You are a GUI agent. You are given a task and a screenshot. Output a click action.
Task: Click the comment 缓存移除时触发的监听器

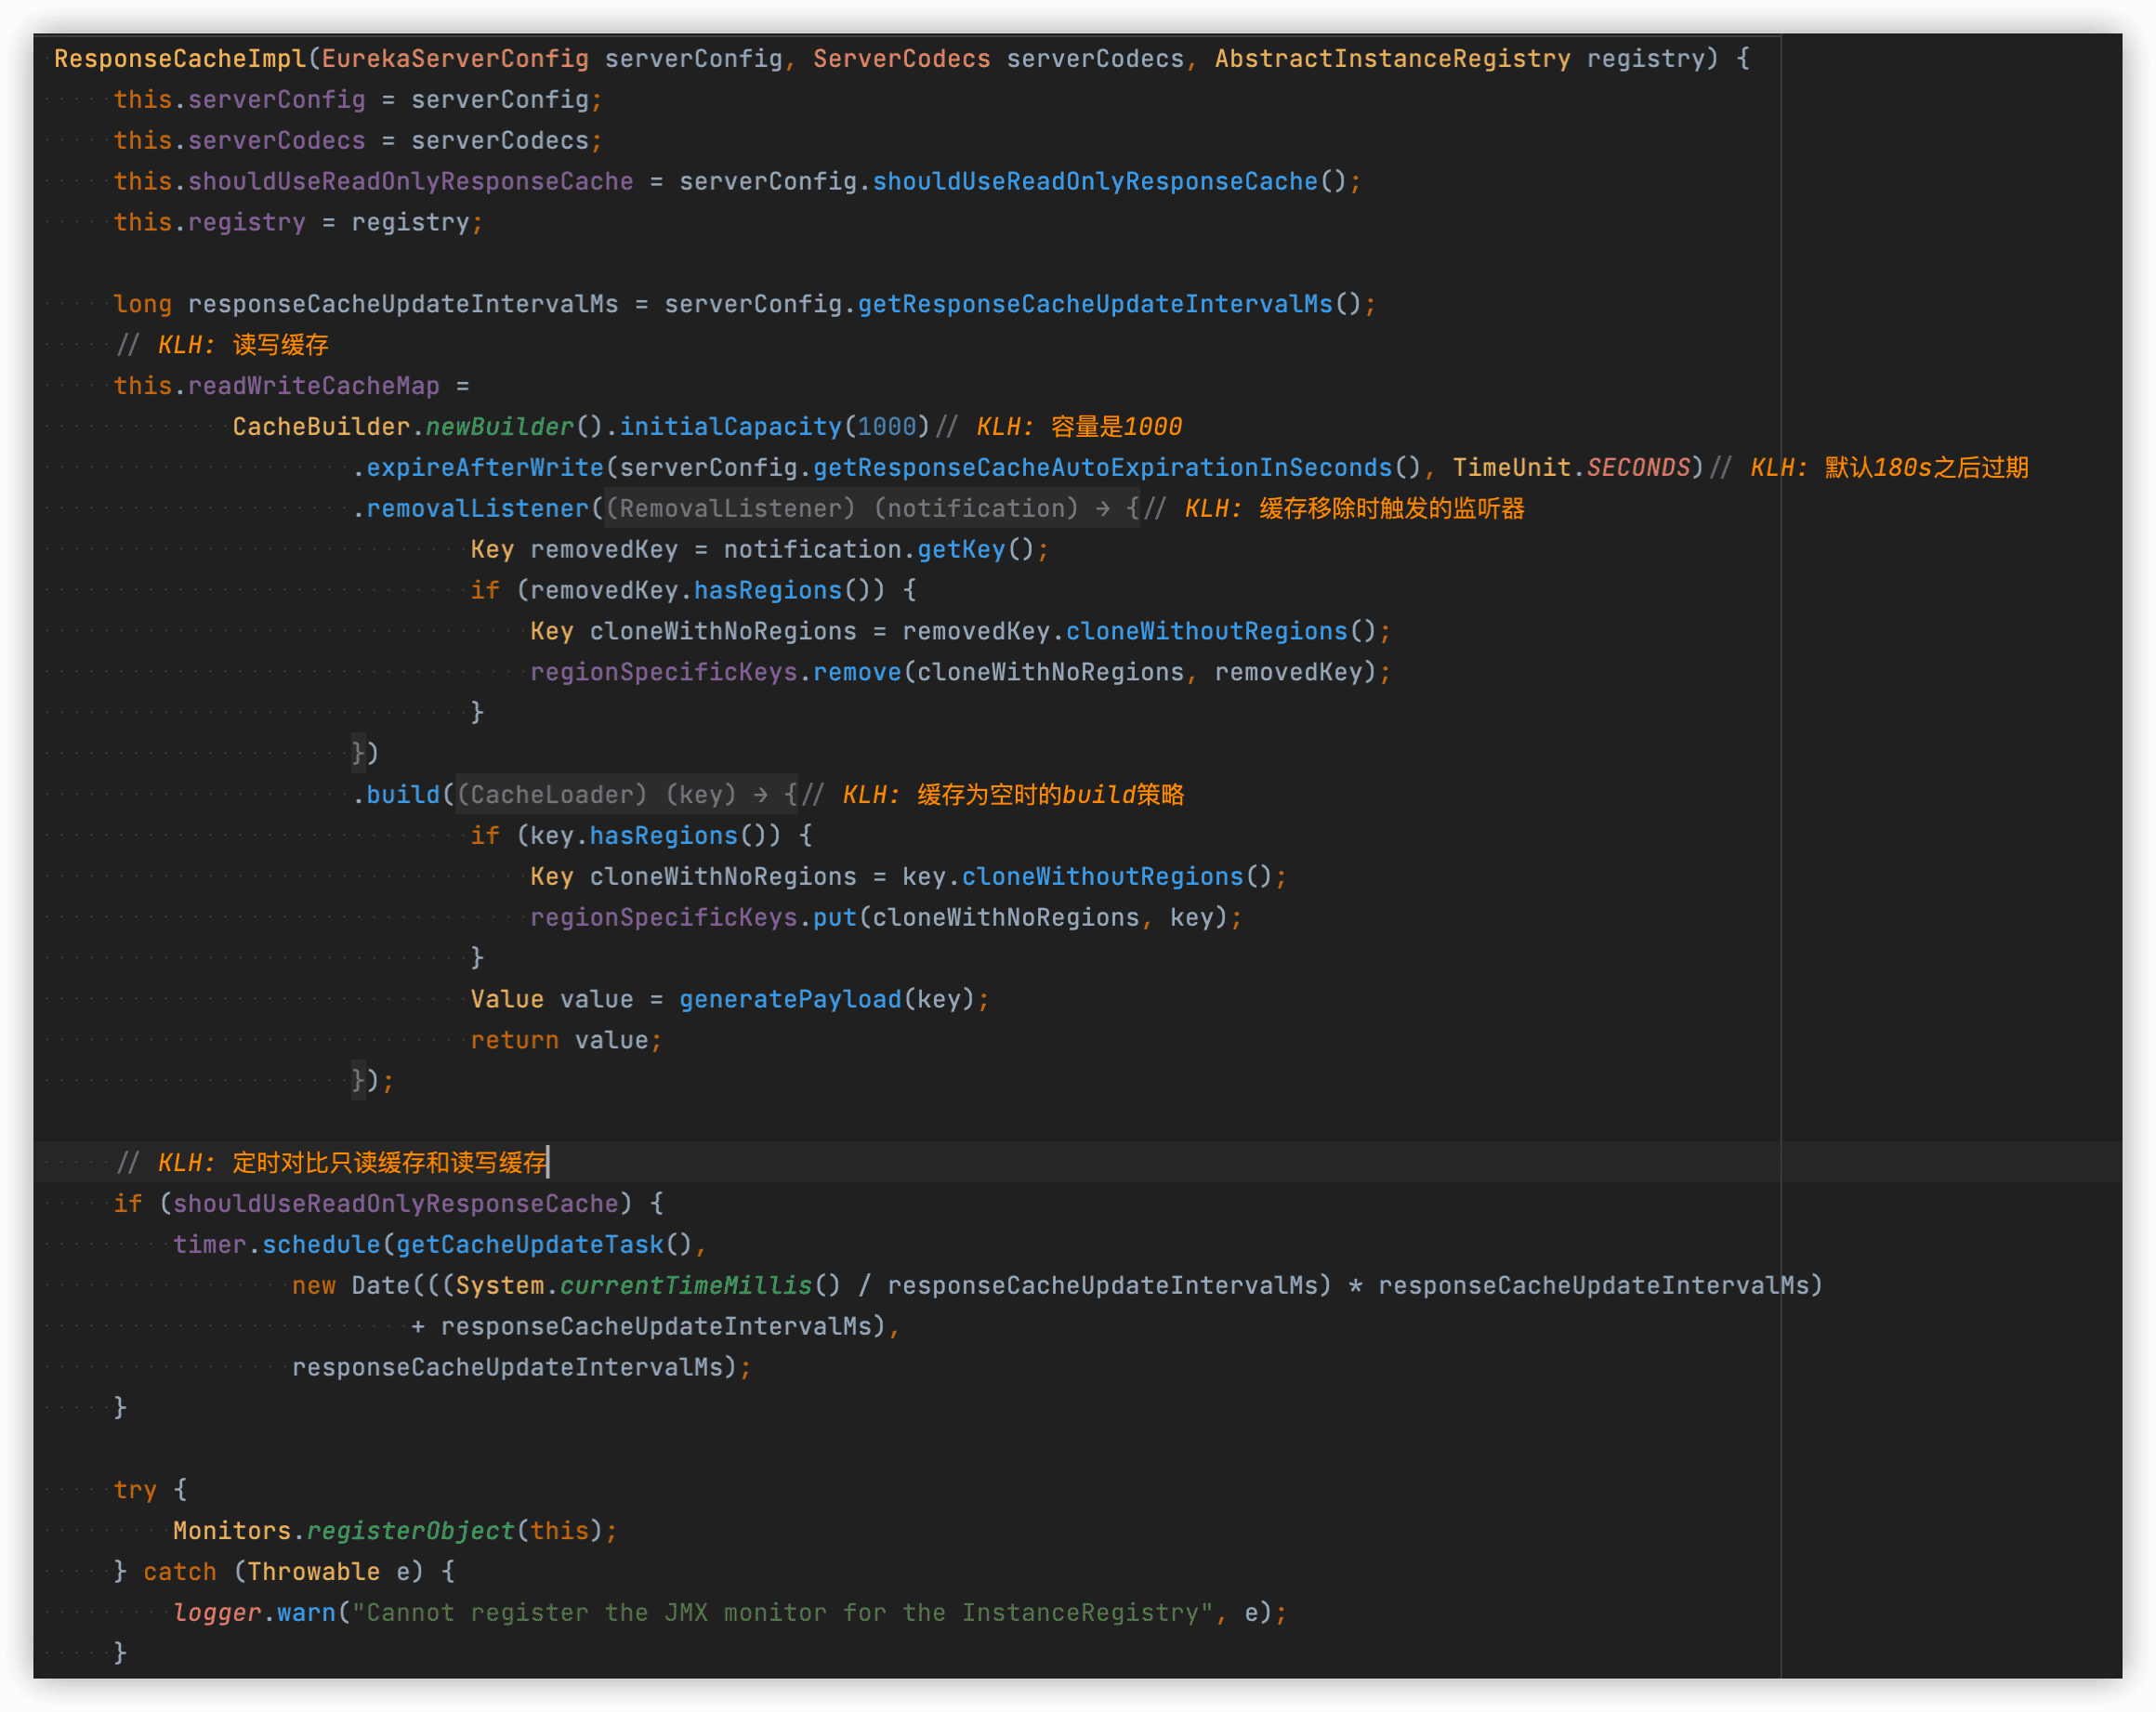point(1392,509)
